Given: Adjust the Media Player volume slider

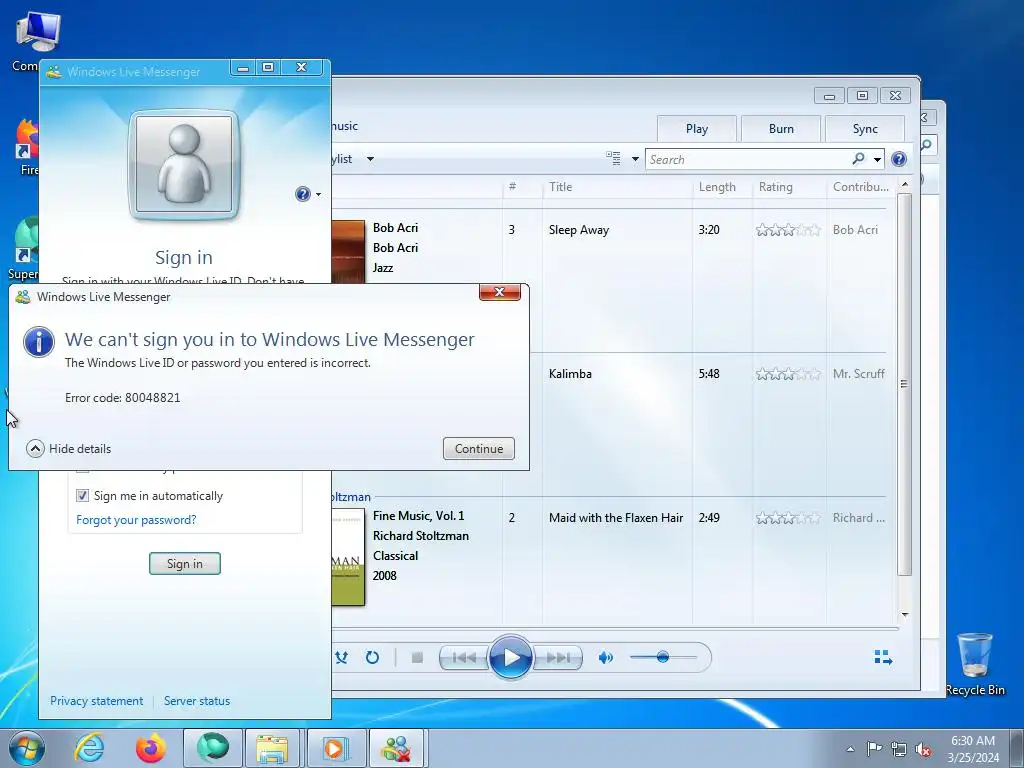Looking at the screenshot, I should pos(663,657).
